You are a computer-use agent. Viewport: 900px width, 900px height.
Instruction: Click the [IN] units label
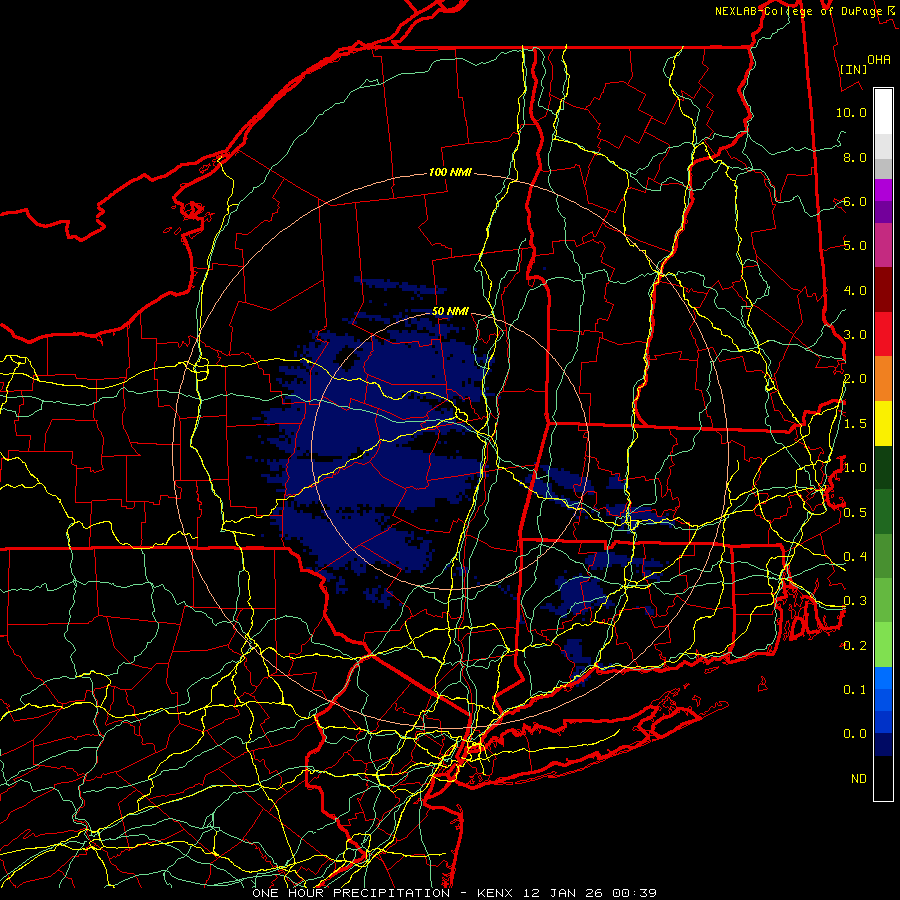tap(853, 69)
